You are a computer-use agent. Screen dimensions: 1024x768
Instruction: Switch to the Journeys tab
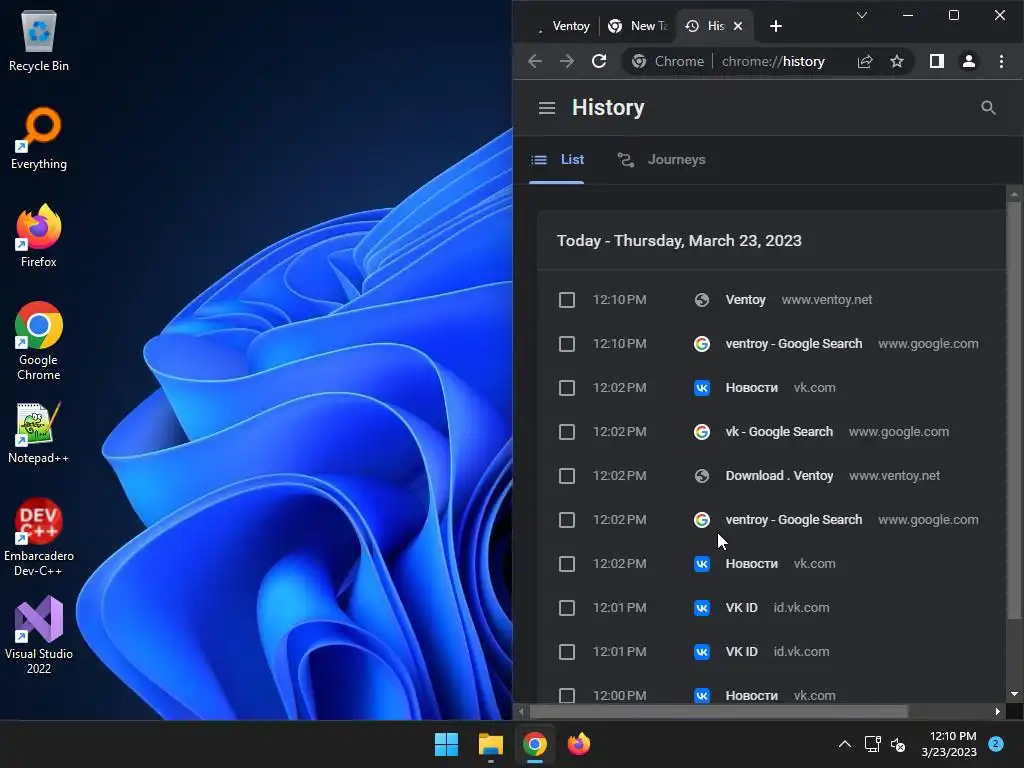click(x=662, y=160)
